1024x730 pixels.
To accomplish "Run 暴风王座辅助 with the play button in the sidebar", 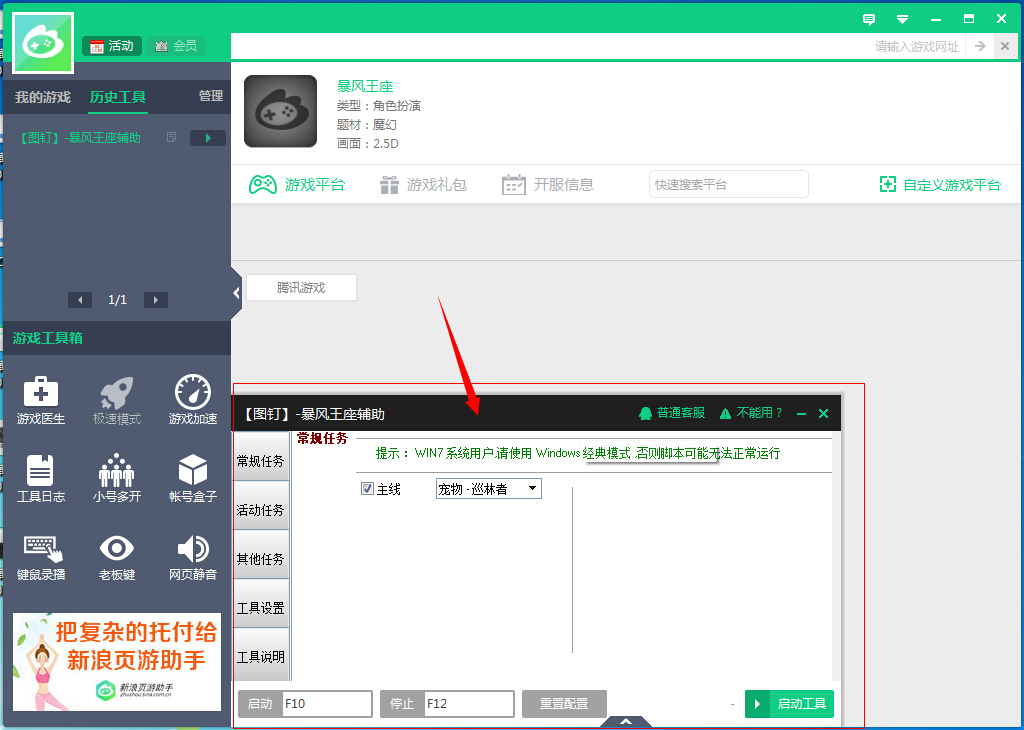I will coord(208,138).
